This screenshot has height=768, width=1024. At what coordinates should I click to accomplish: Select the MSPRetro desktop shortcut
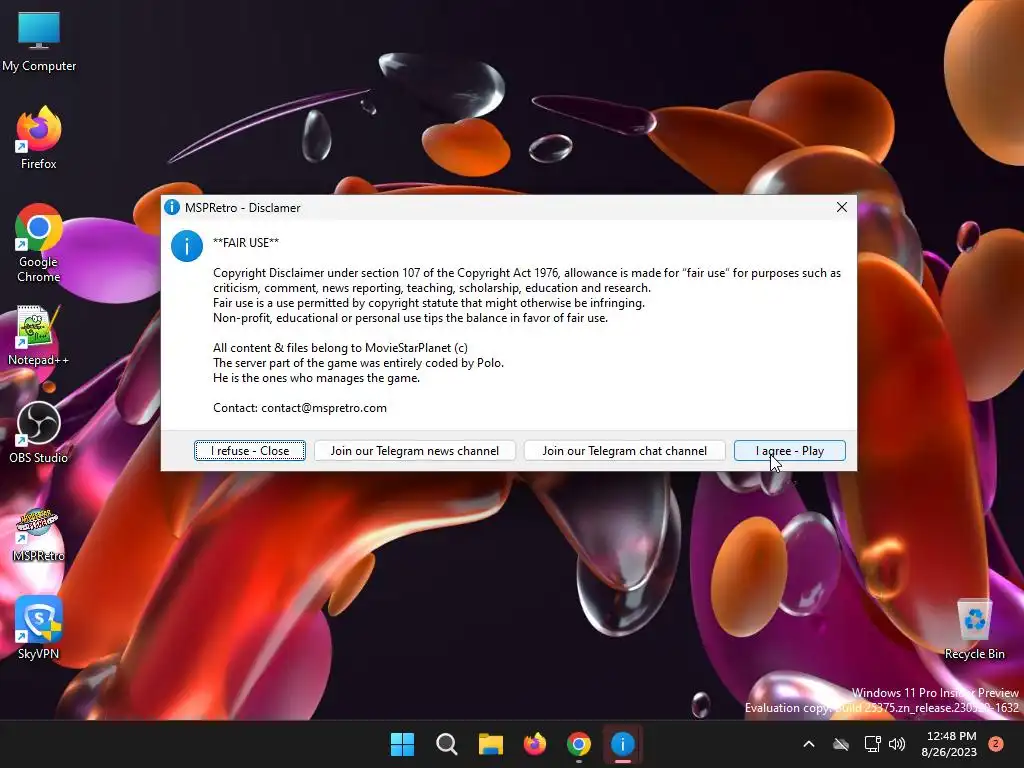39,536
